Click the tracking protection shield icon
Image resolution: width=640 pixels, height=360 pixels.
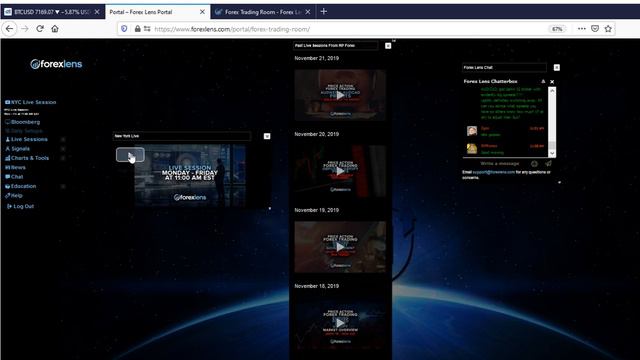coord(124,29)
